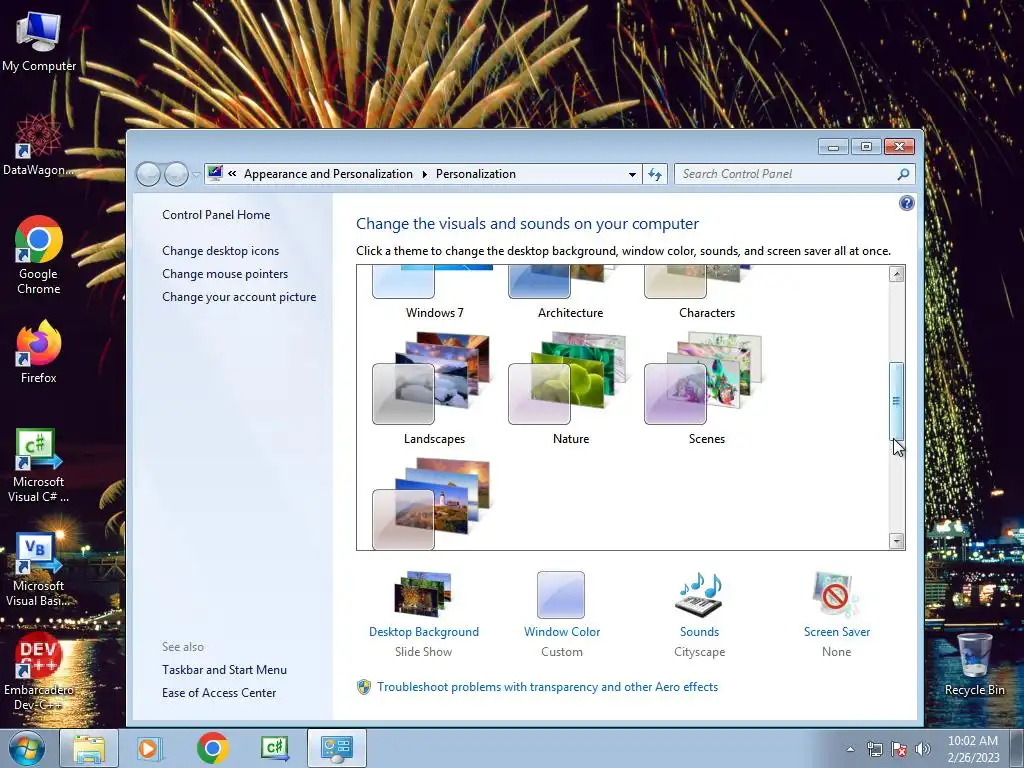Select Firefox desktop icon
Image resolution: width=1024 pixels, height=768 pixels.
click(x=39, y=351)
